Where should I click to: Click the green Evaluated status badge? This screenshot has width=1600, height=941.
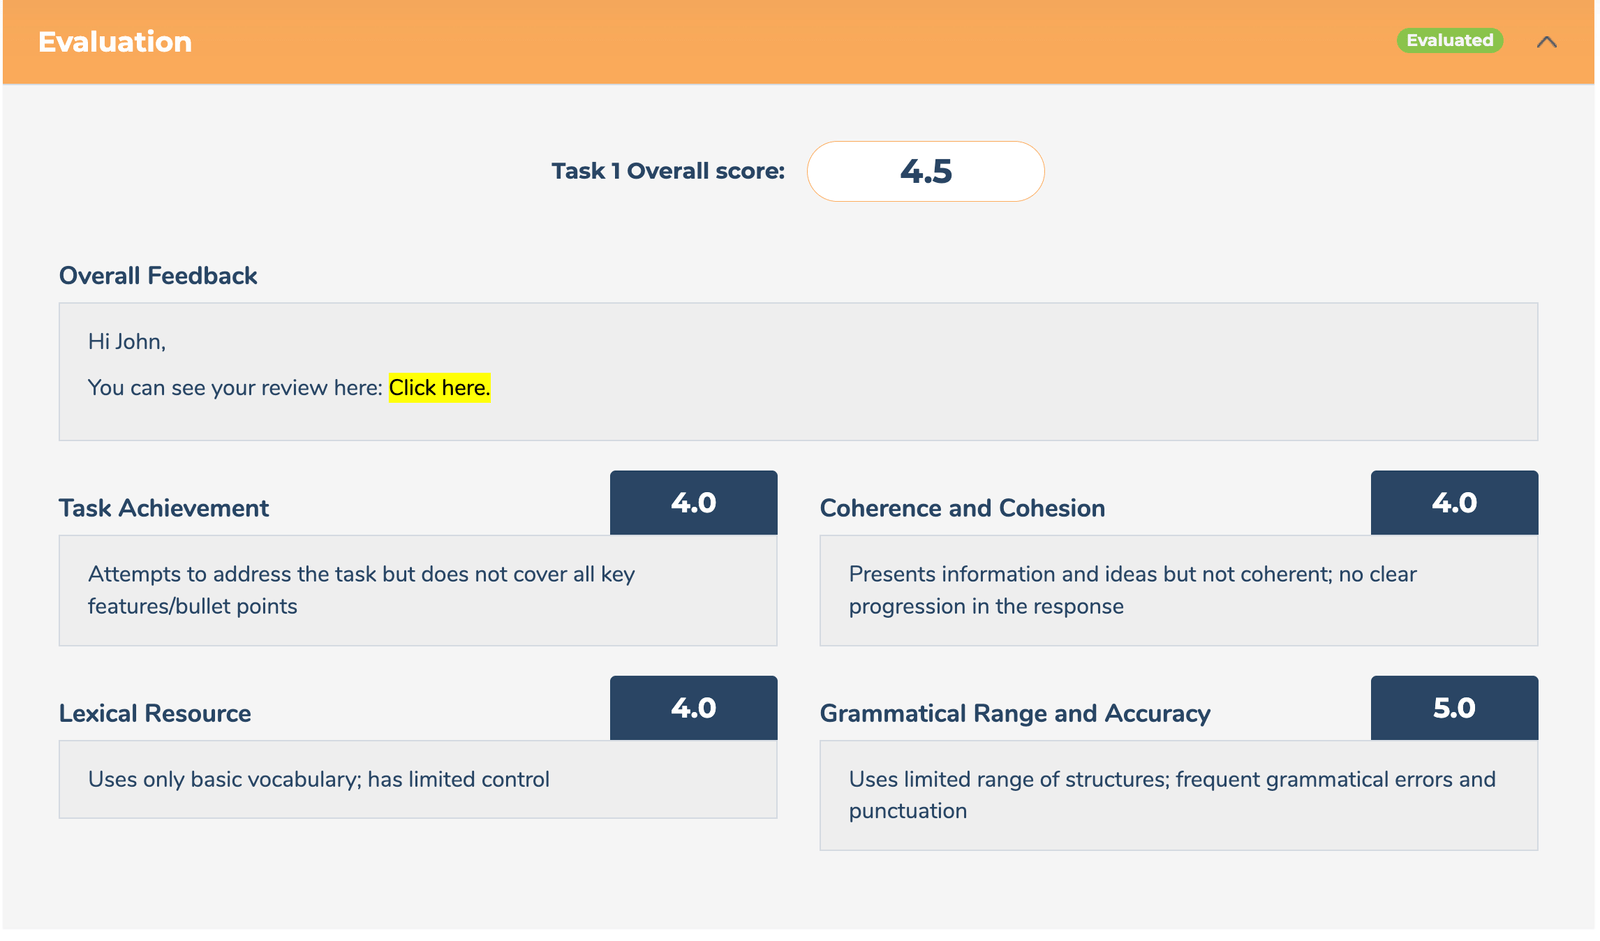1449,41
